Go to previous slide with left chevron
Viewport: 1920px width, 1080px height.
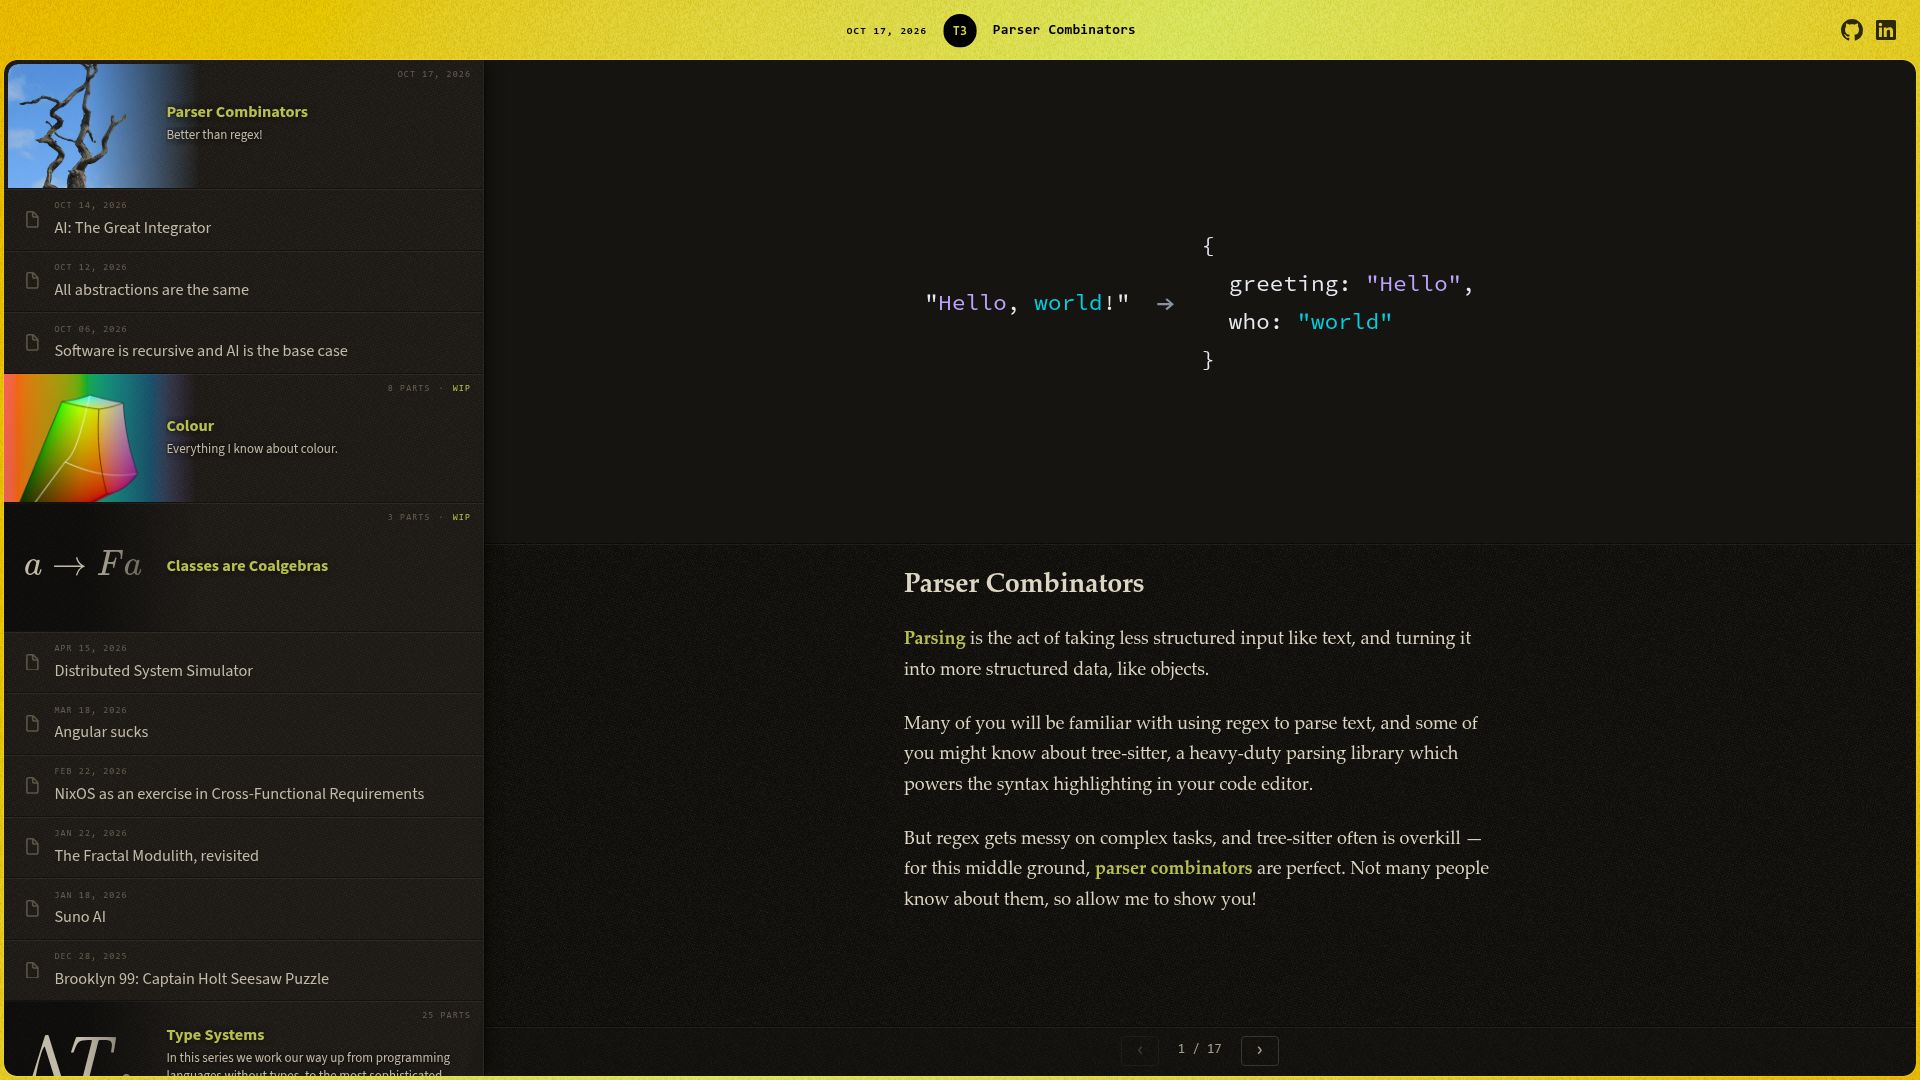1140,1050
